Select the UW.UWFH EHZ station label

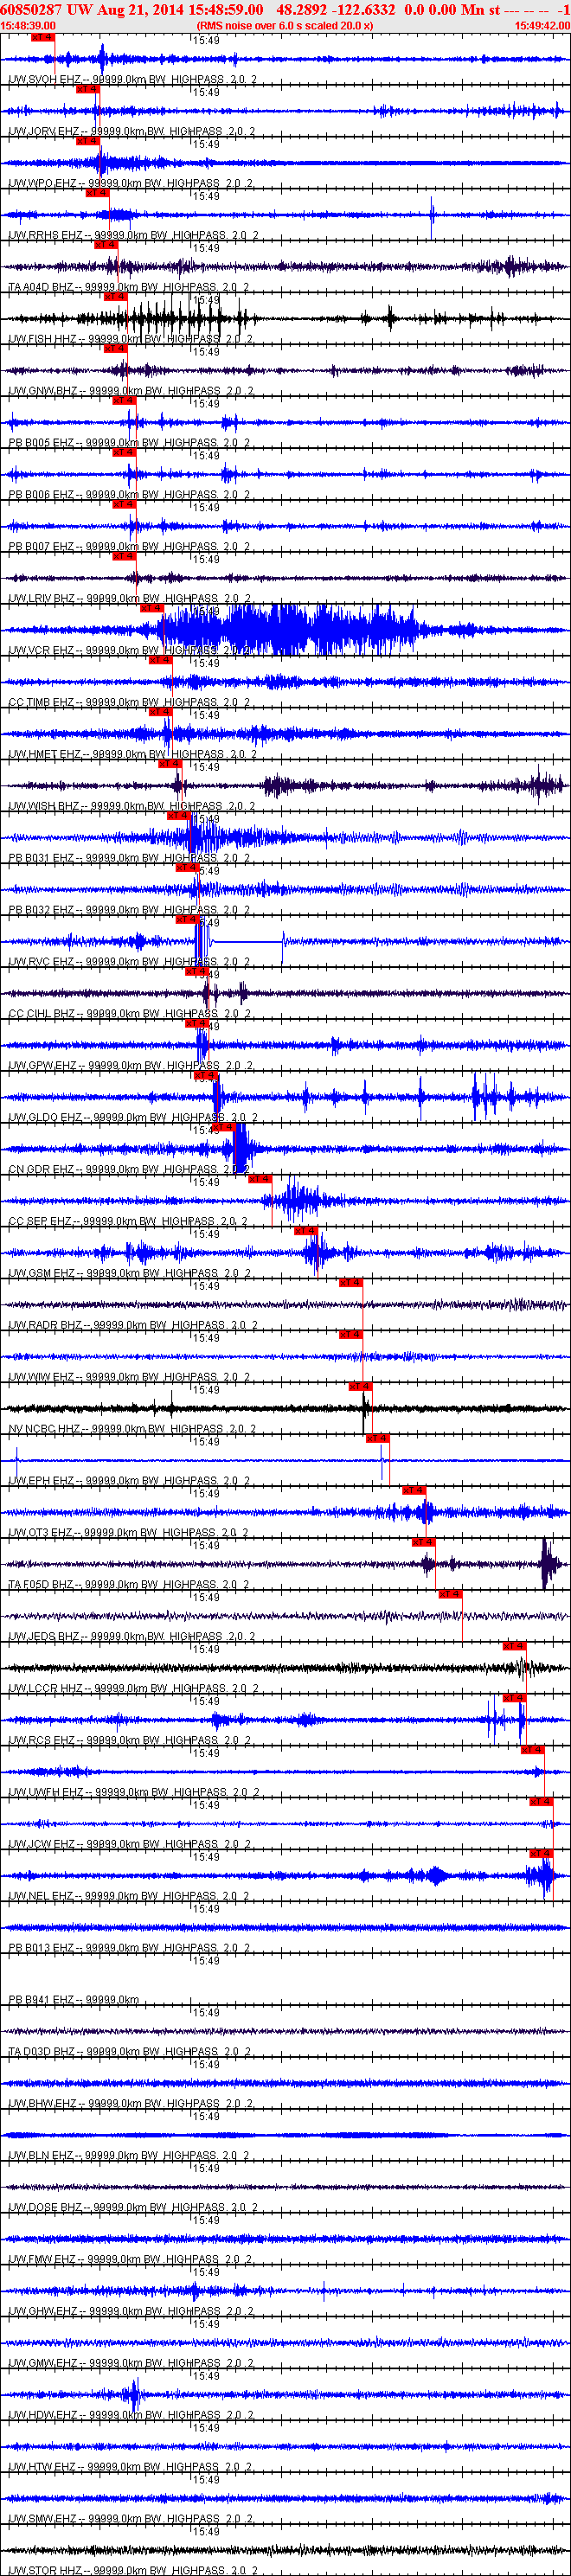134,1793
